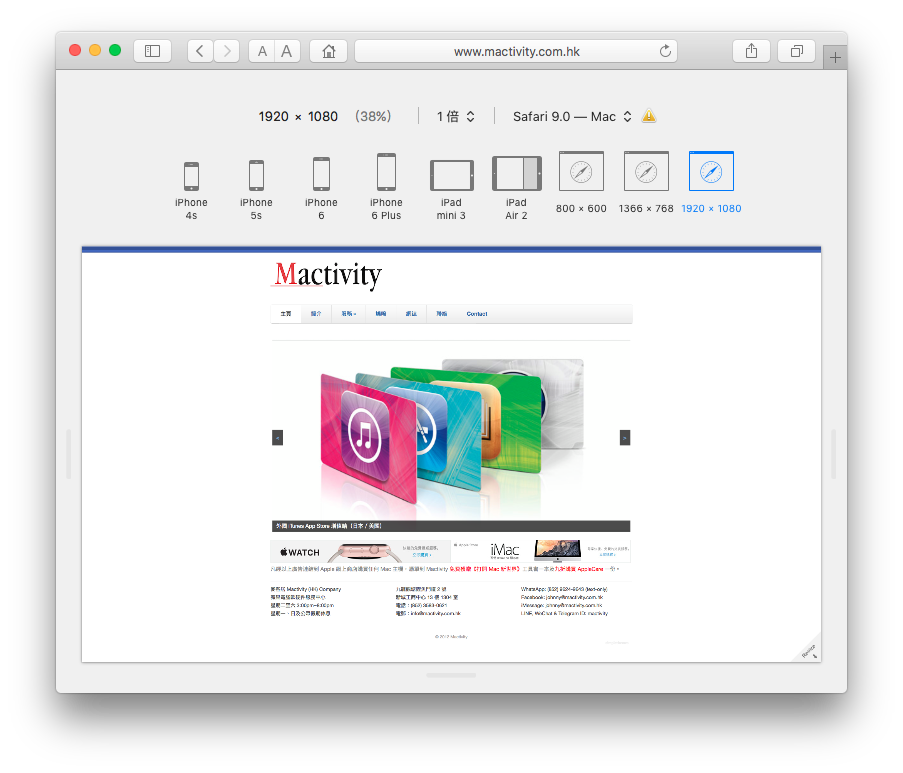Go back with the left arrow button
Screen dimensions: 903x773
(200, 51)
